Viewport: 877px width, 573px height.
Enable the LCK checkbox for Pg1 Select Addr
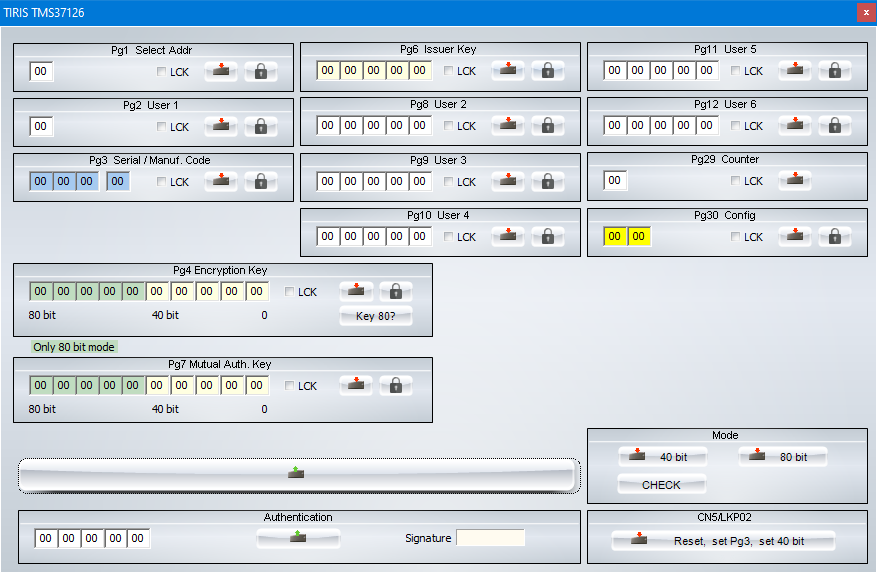pos(161,71)
